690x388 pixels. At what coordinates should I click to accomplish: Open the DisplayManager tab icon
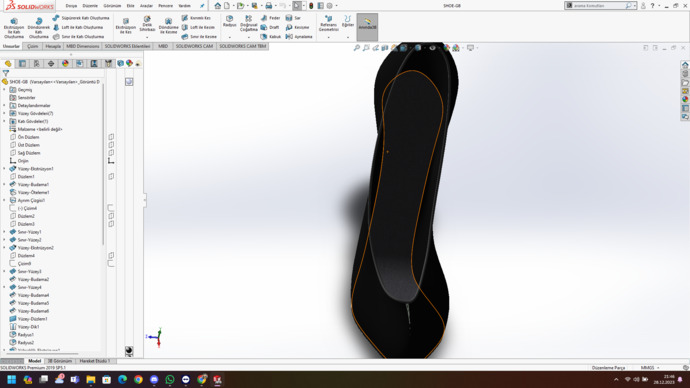point(65,64)
